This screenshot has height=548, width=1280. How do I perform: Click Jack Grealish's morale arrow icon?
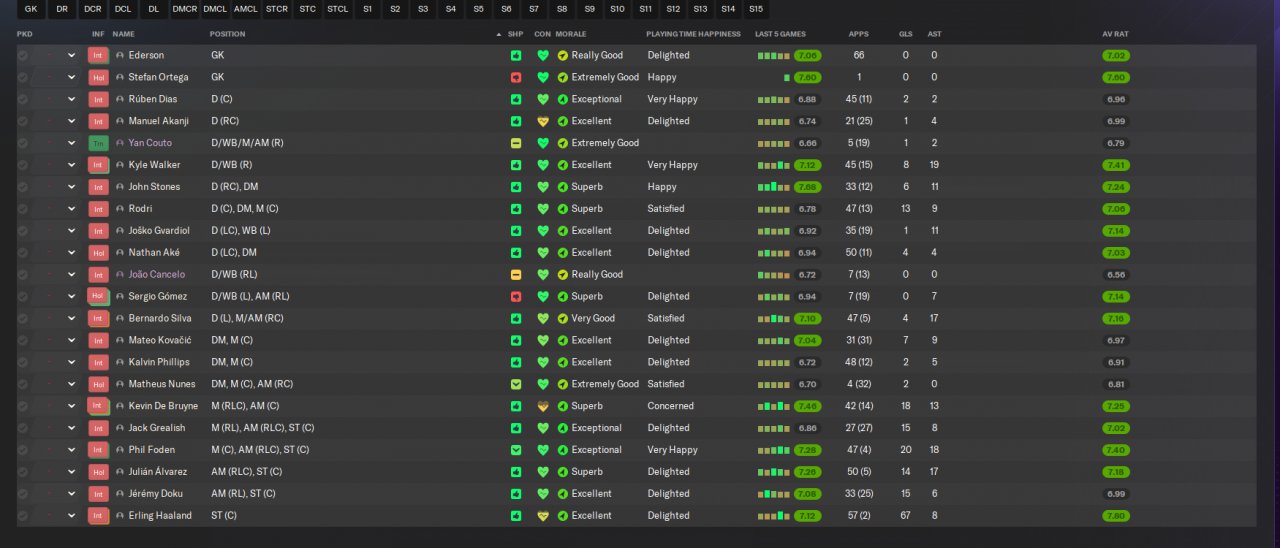coord(563,428)
